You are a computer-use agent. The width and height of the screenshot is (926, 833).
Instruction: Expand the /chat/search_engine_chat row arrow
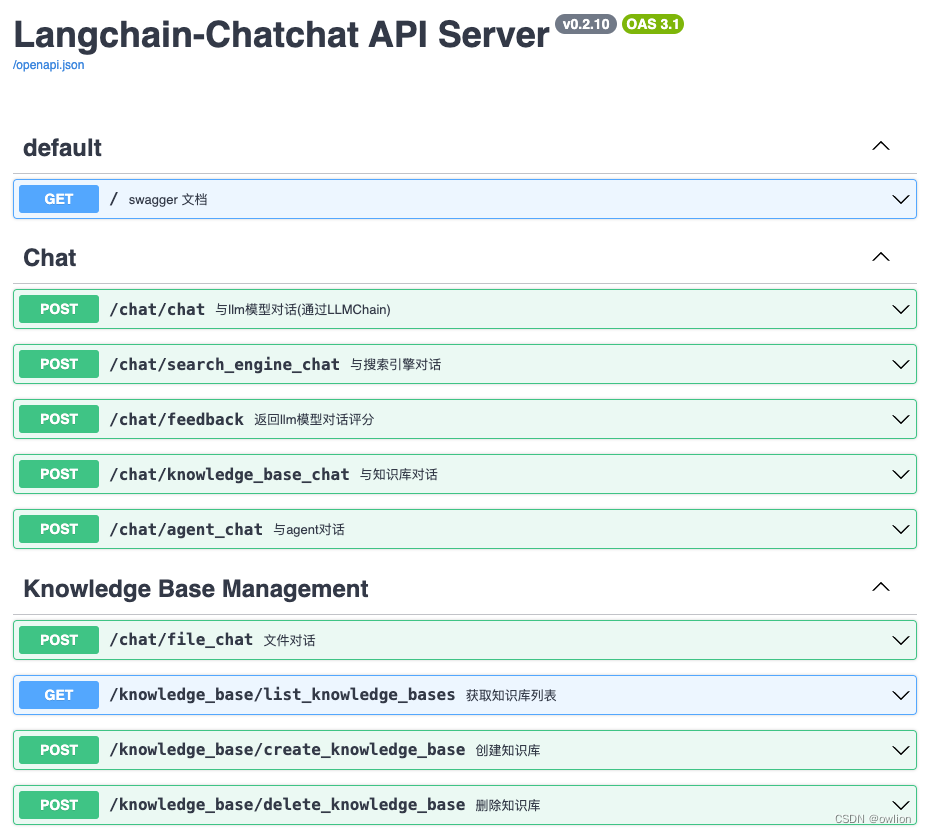pos(901,364)
